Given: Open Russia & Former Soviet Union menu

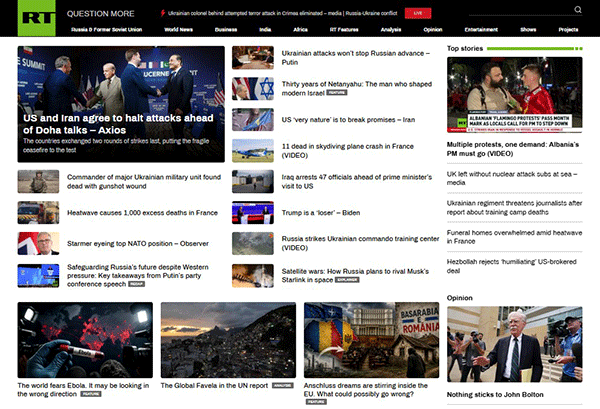Looking at the screenshot, I should point(106,29).
